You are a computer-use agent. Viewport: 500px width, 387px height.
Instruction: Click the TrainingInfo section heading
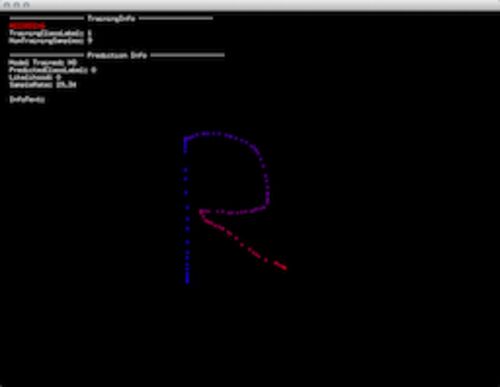click(x=111, y=18)
